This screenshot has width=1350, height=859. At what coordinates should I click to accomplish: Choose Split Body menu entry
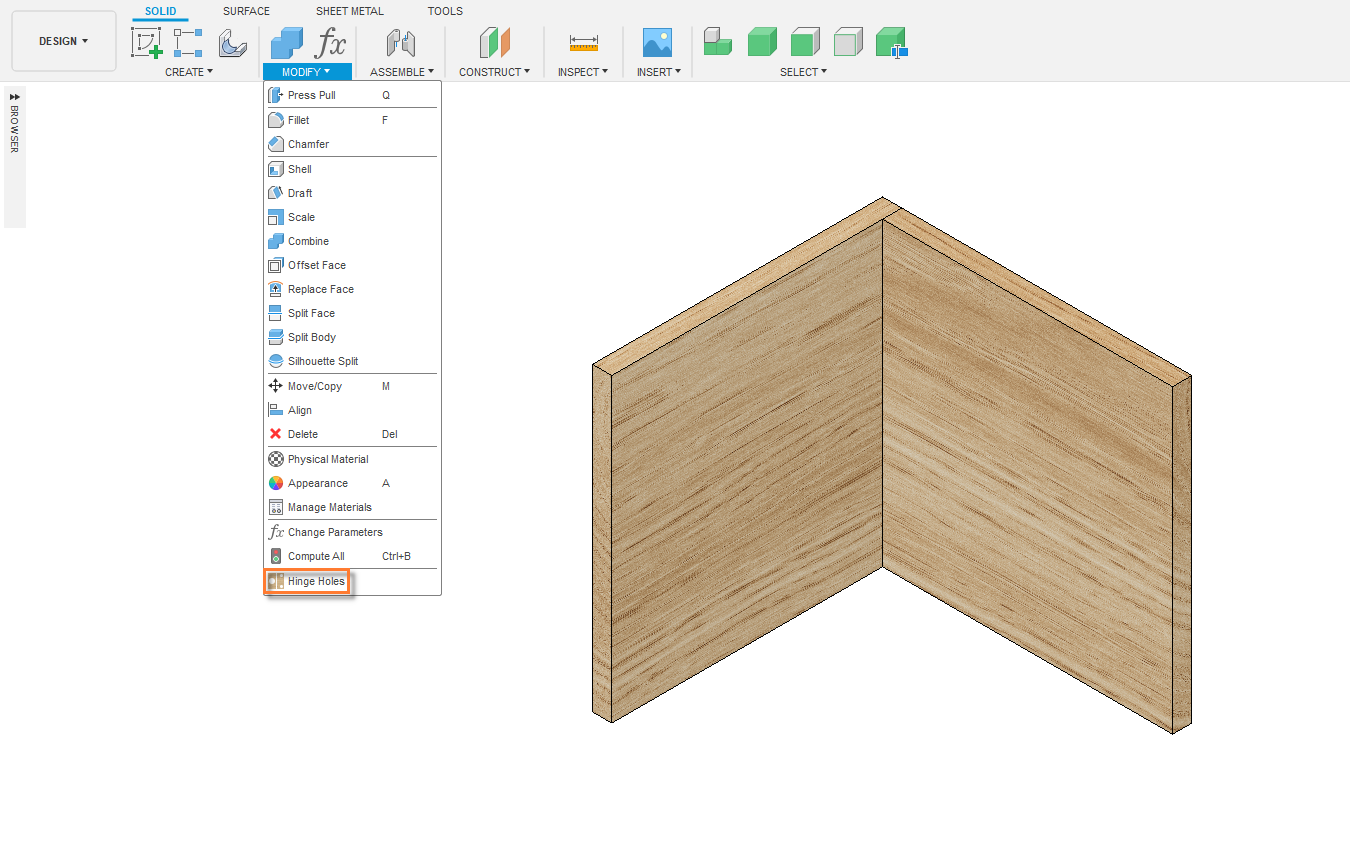[311, 337]
